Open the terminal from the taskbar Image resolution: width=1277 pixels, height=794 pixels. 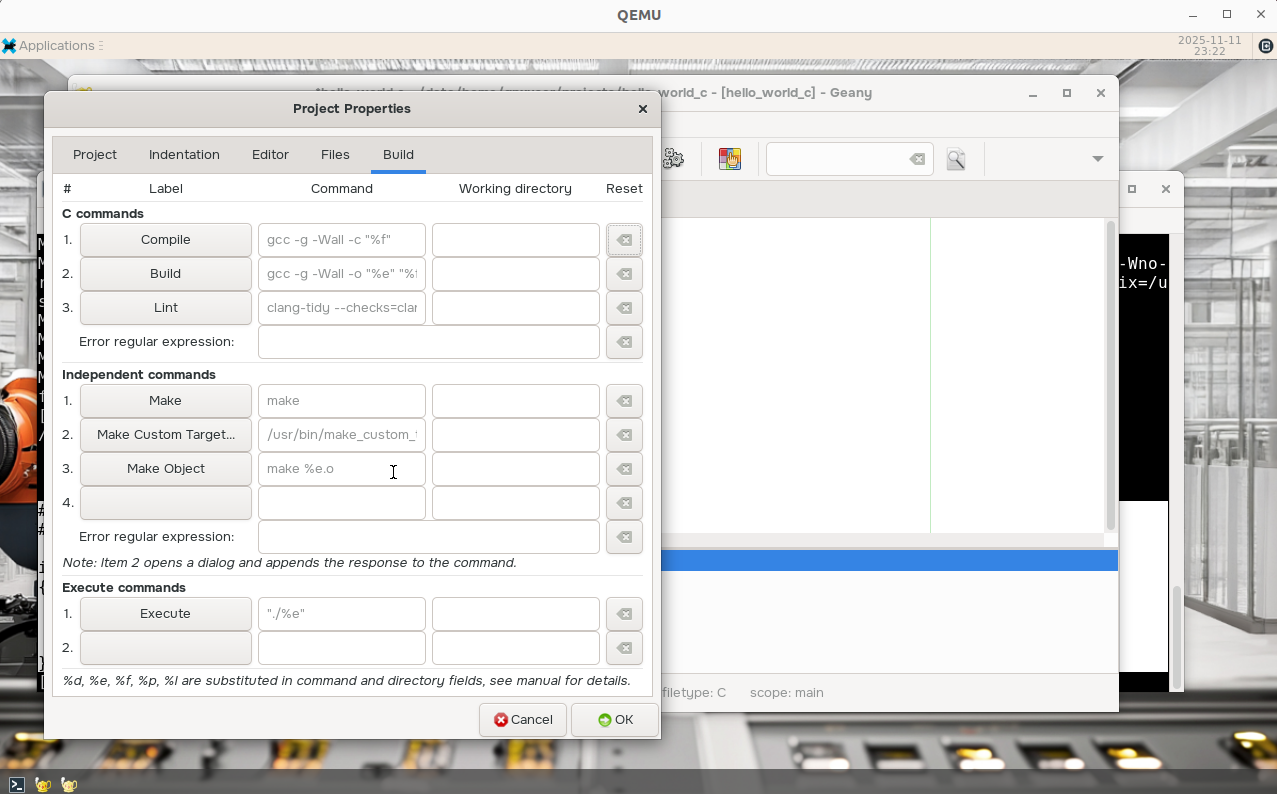click(17, 785)
